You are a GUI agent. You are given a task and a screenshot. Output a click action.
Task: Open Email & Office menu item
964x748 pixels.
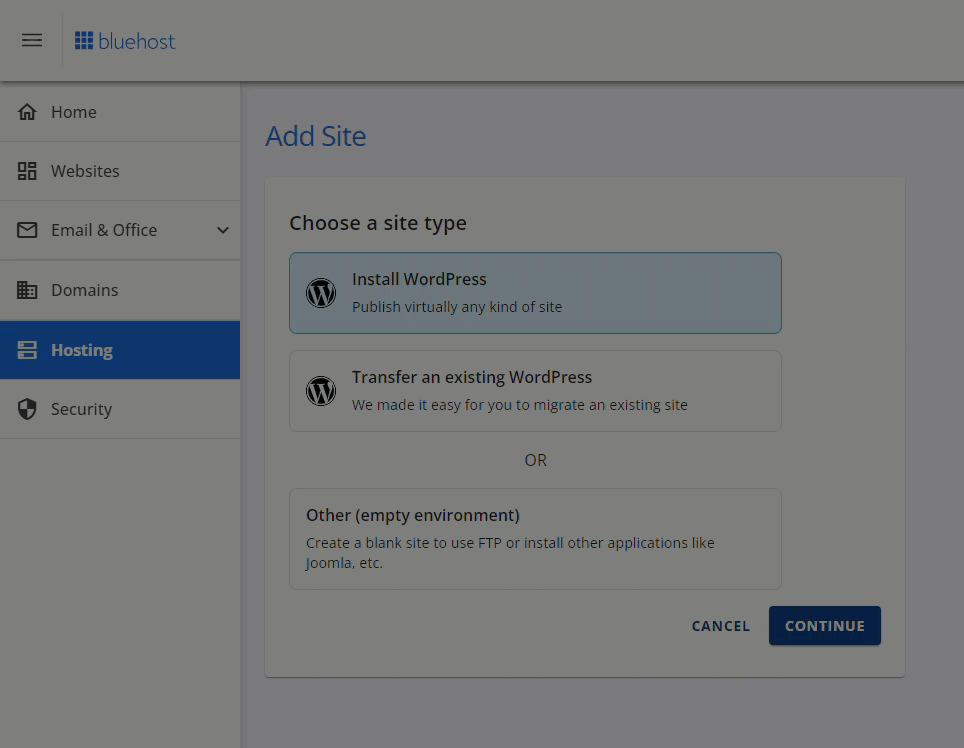[x=120, y=230]
